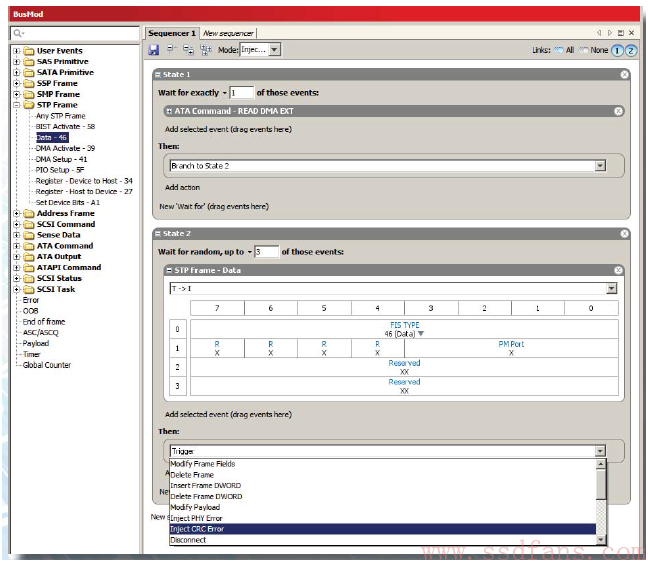
Task: Expand the SATA Primitive folder
Action: tap(17, 73)
